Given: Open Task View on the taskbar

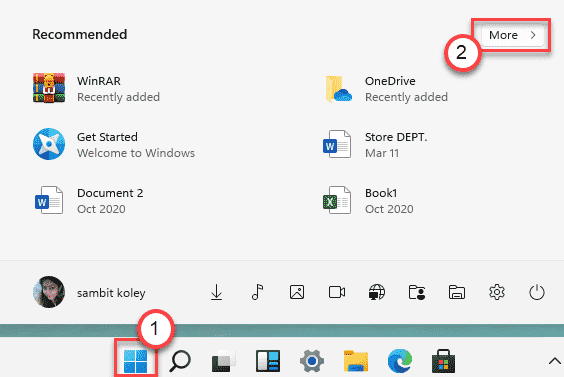Looking at the screenshot, I should click(x=224, y=361).
